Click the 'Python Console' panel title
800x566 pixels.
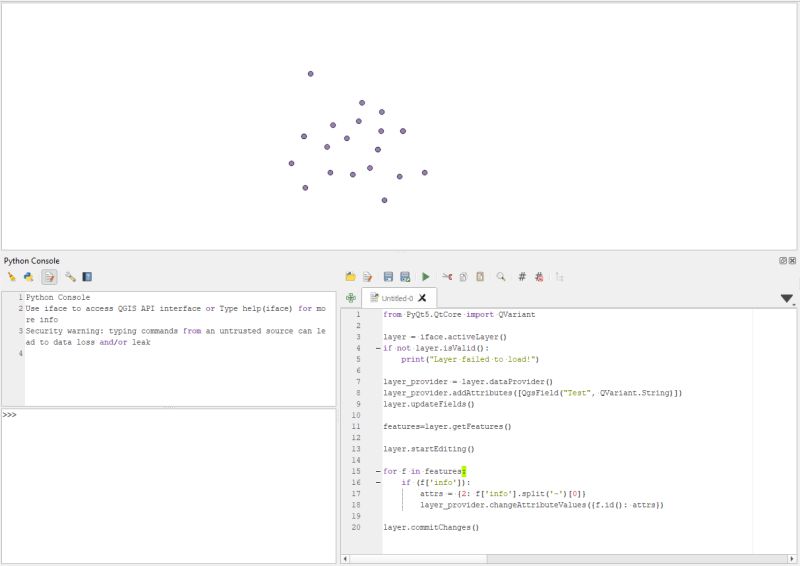32,261
